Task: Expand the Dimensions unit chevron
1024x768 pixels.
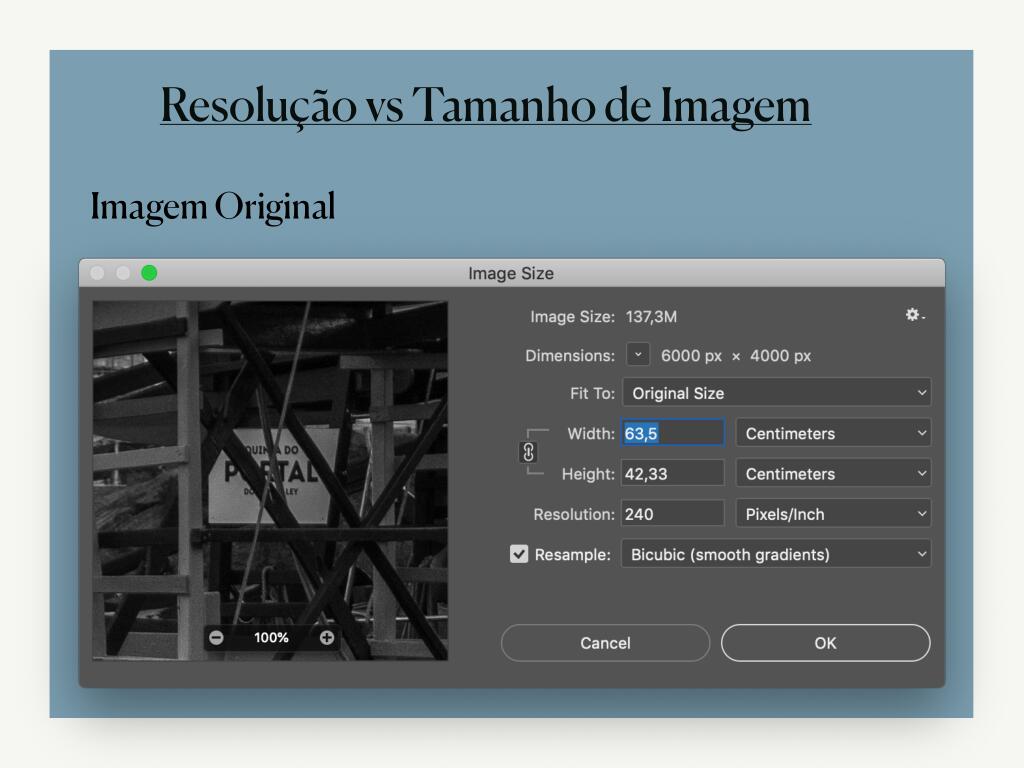Action: (638, 355)
